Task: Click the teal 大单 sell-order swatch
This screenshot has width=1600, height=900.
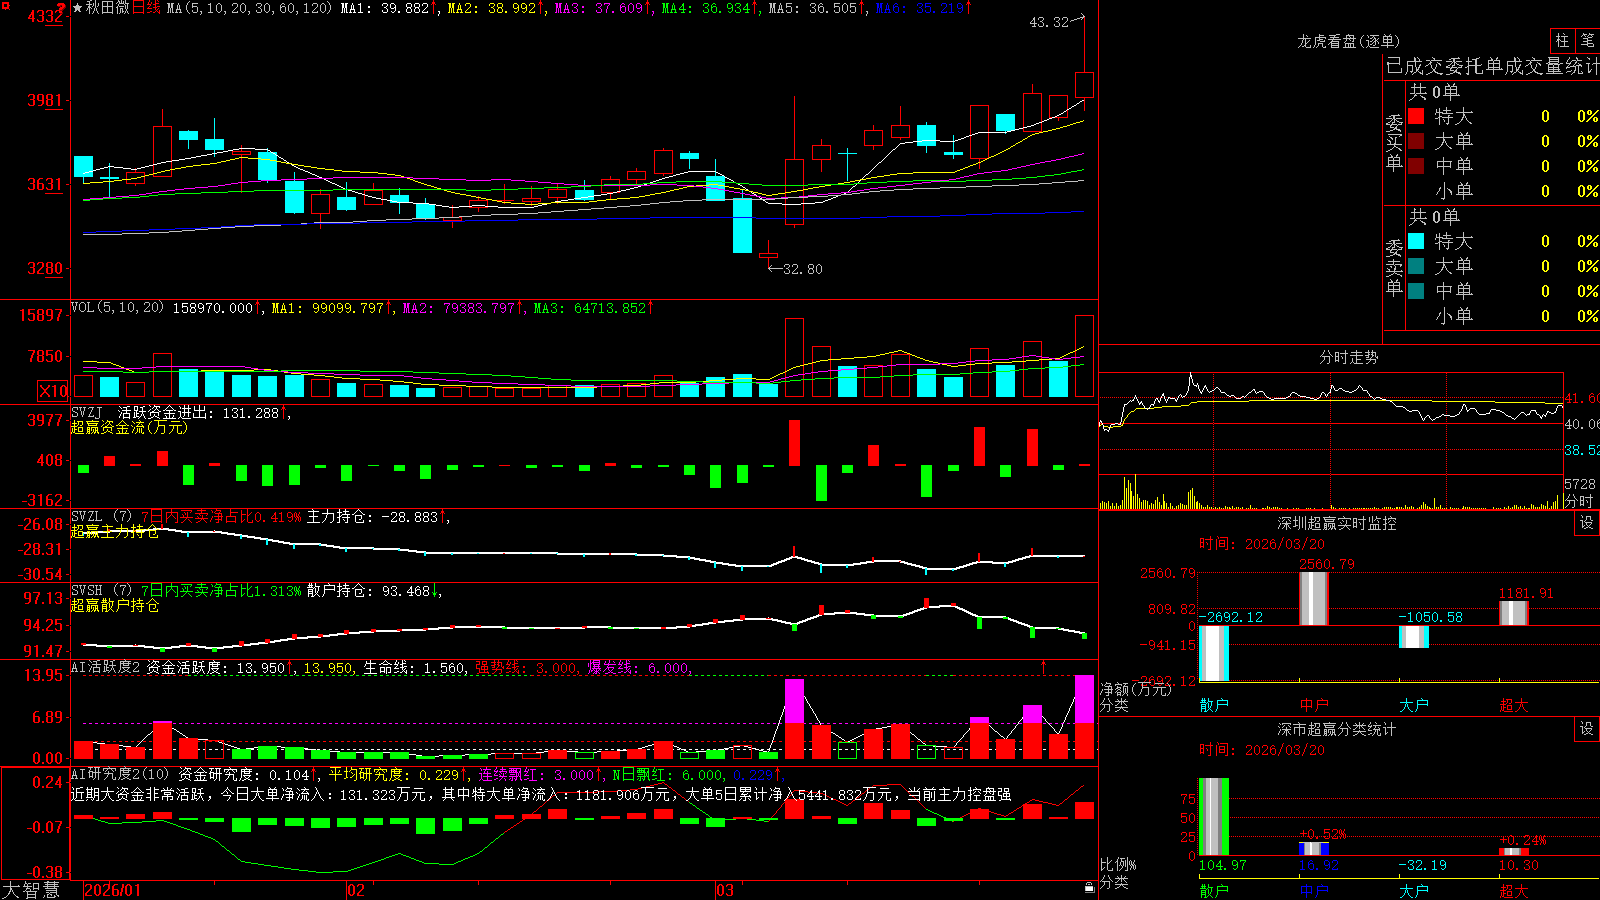Action: pyautogui.click(x=1416, y=266)
